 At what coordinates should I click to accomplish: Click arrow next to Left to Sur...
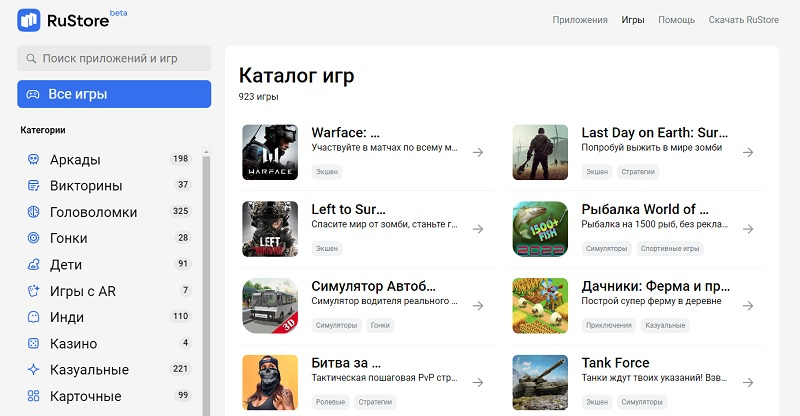pos(478,229)
